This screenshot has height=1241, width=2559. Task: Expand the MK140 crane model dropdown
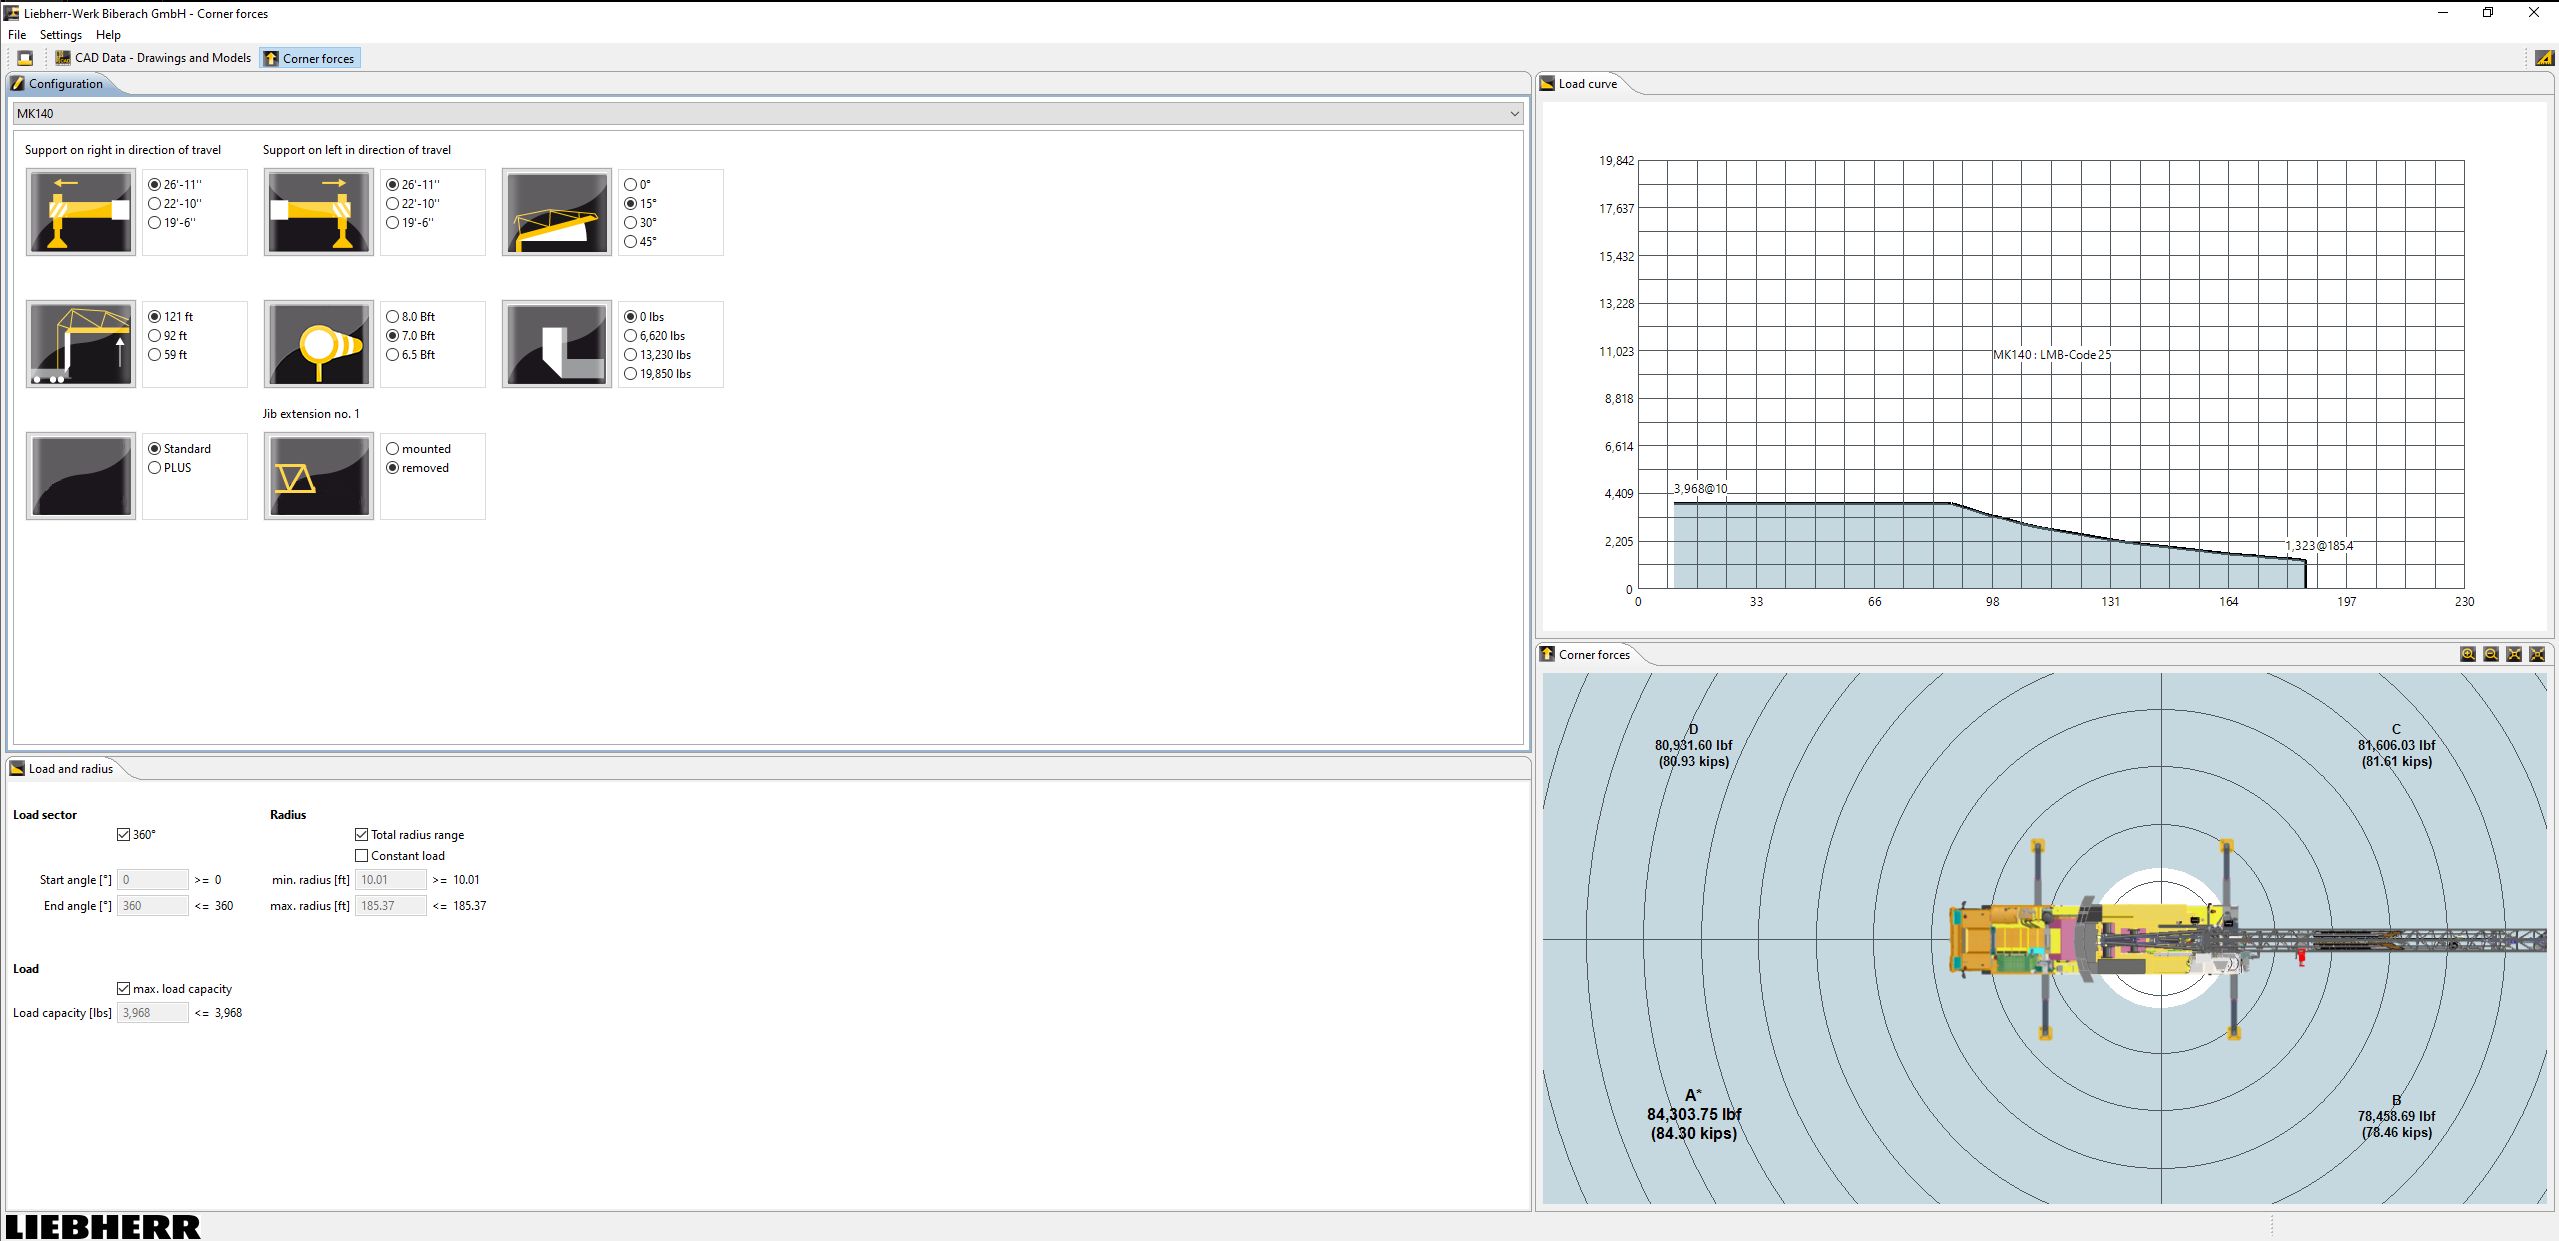click(1514, 114)
